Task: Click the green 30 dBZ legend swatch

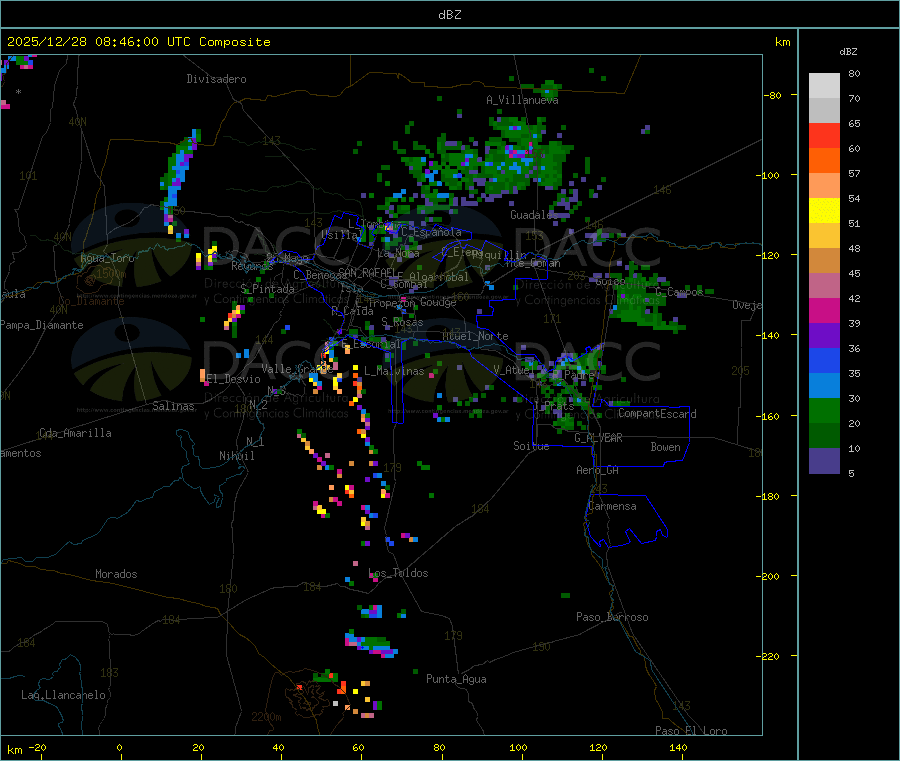Action: [824, 410]
